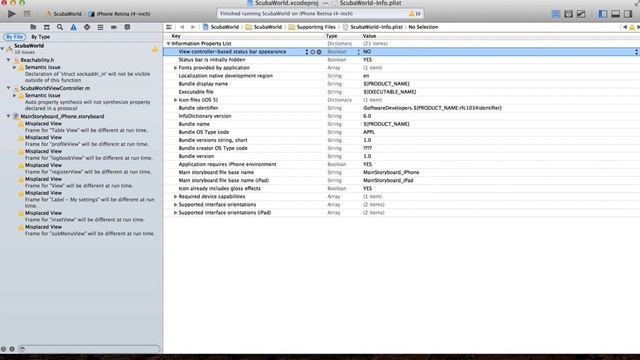Open ScubaWorld scheme selector

pyautogui.click(x=63, y=14)
